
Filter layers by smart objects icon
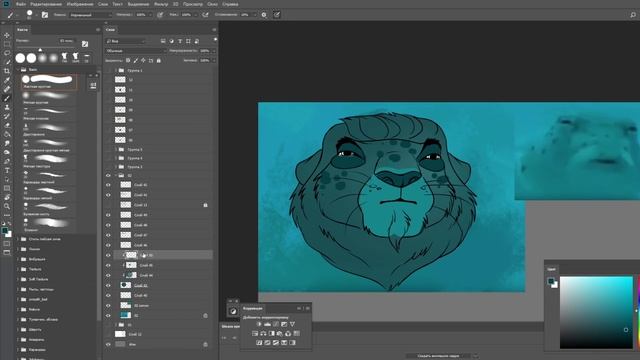click(197, 41)
